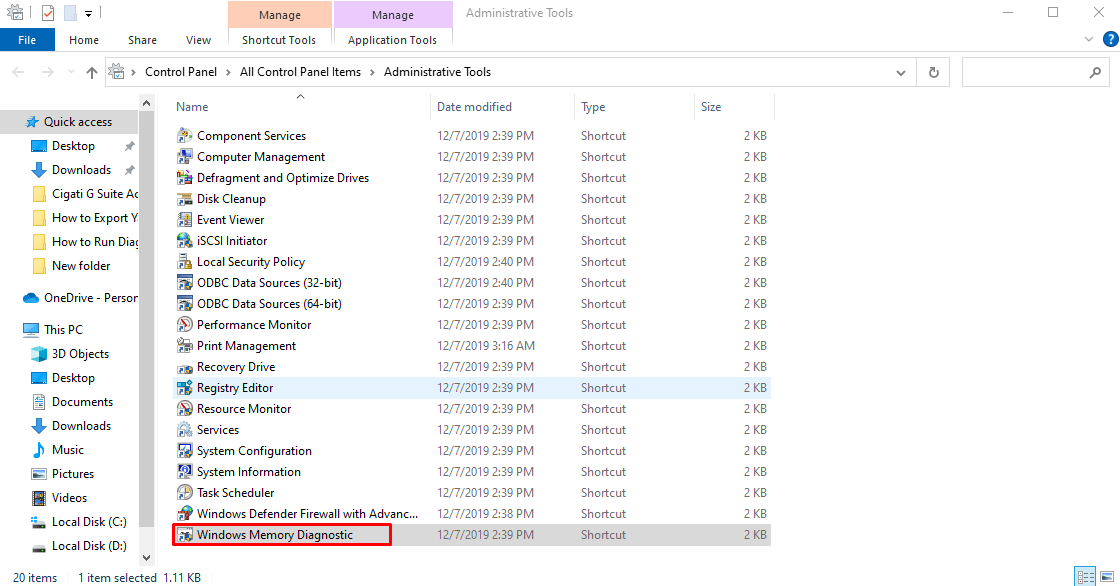Expand Control Panel breadcrumb chevron
Screen dimensions: 1120x586
pos(228,72)
